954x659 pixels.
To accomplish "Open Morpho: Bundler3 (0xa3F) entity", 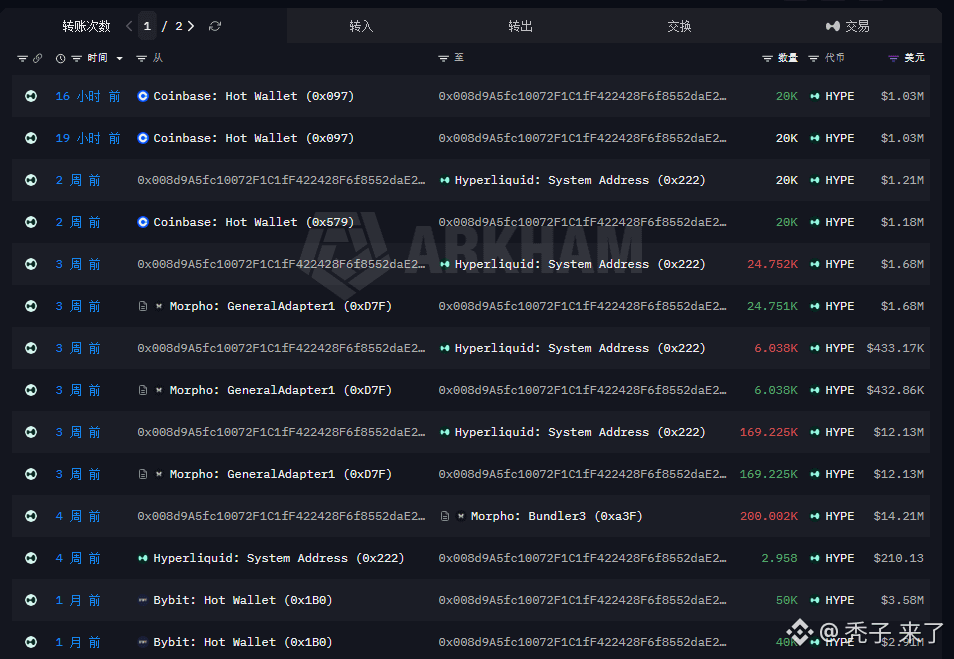I will click(x=556, y=516).
